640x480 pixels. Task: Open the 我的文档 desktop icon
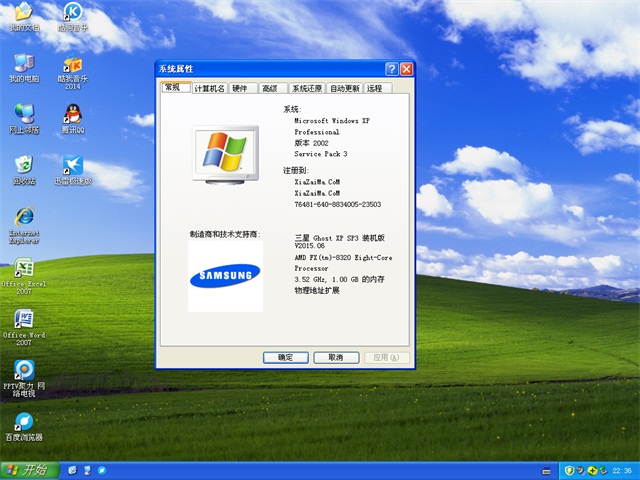coord(22,14)
